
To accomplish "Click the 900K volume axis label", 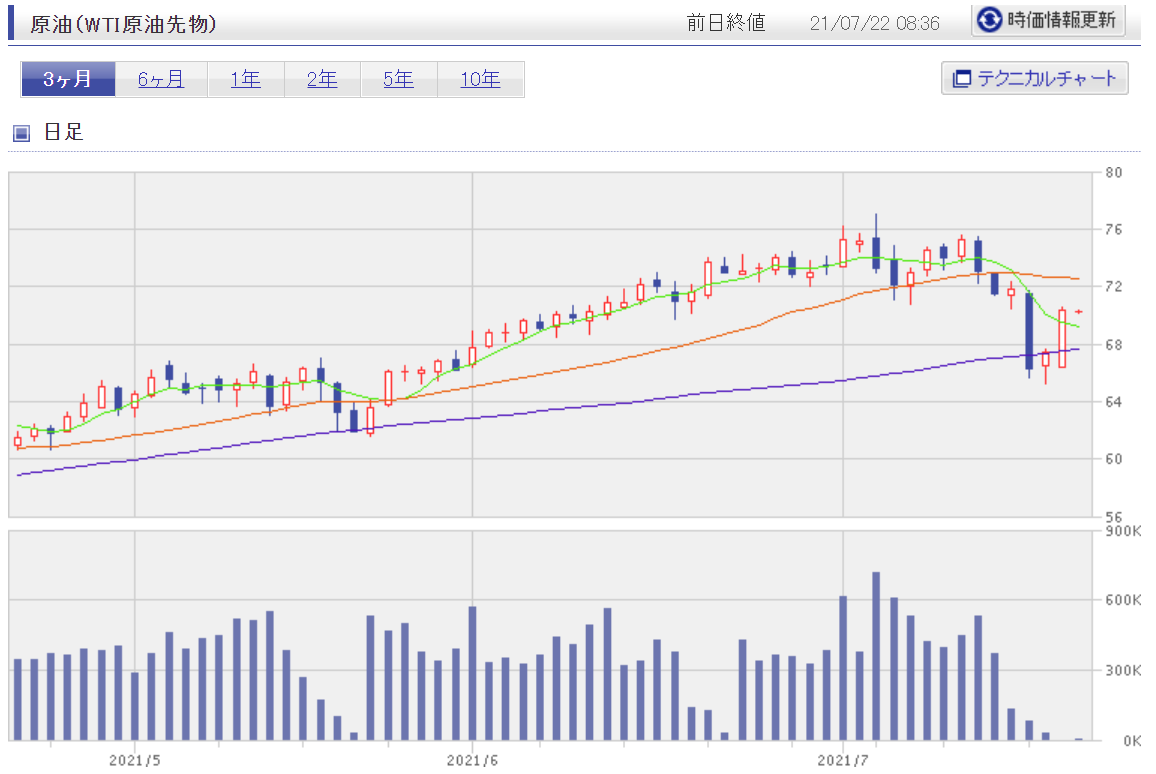I will coord(1124,531).
